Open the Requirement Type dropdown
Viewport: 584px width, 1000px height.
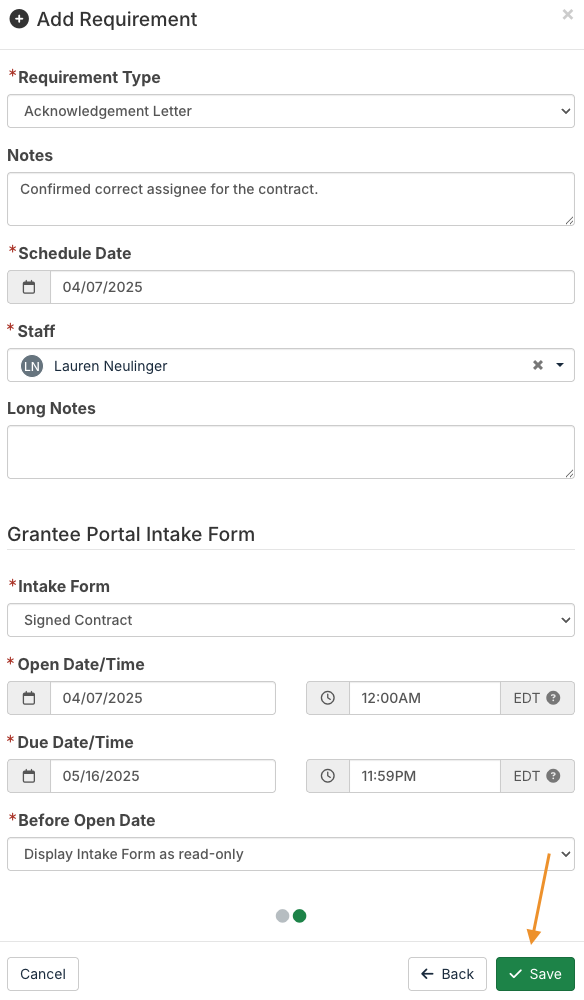291,111
